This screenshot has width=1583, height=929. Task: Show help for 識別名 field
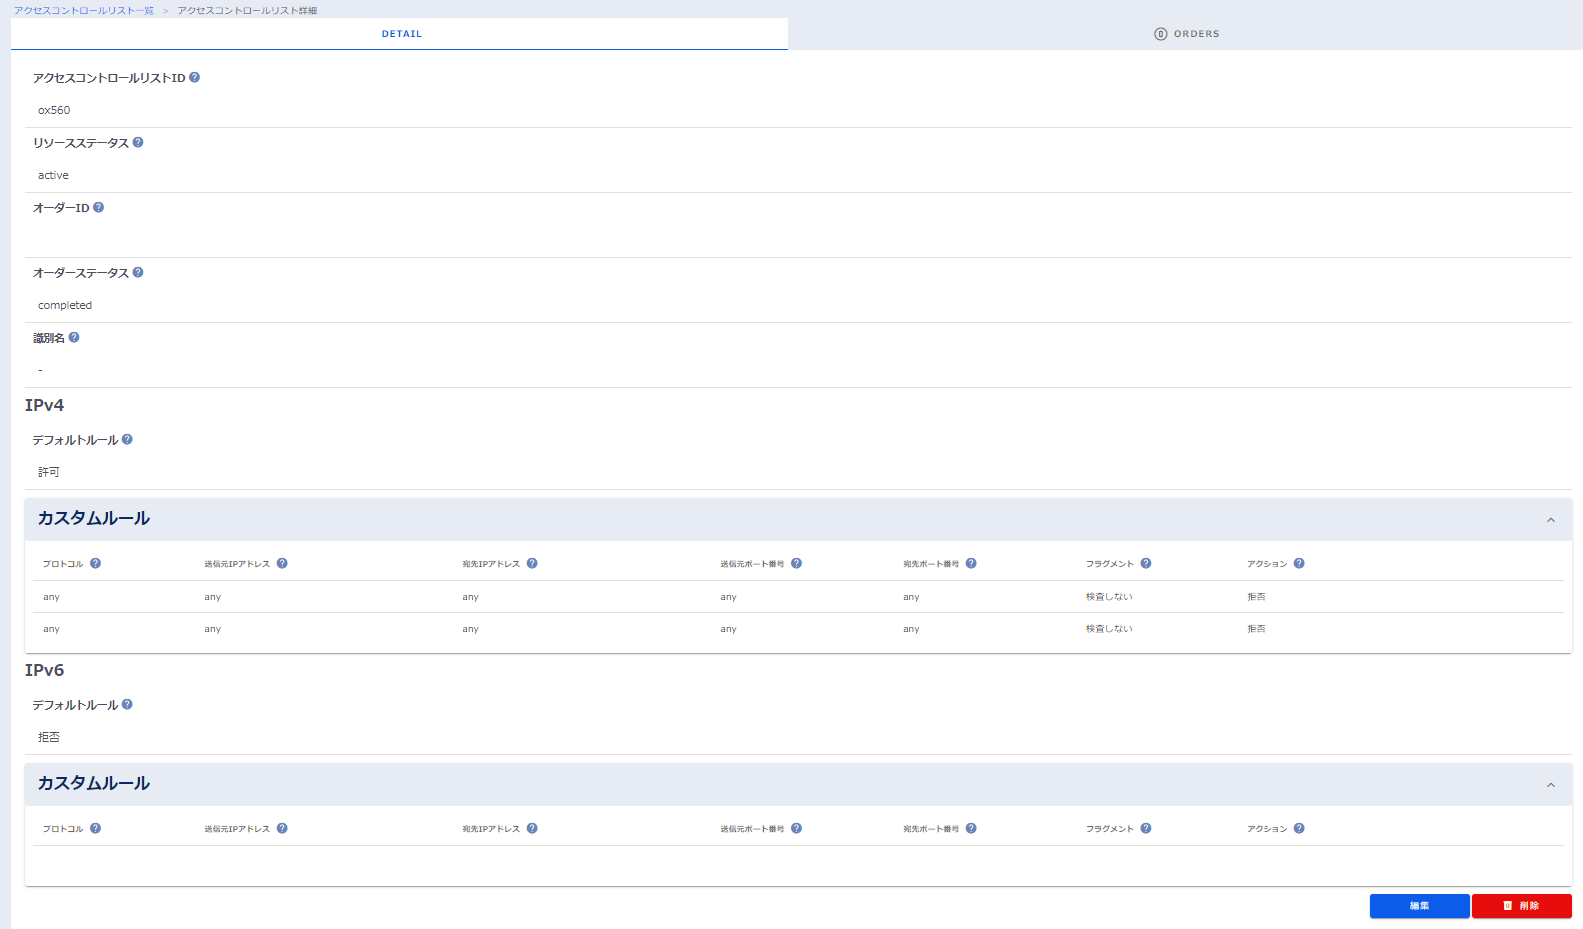pos(74,337)
